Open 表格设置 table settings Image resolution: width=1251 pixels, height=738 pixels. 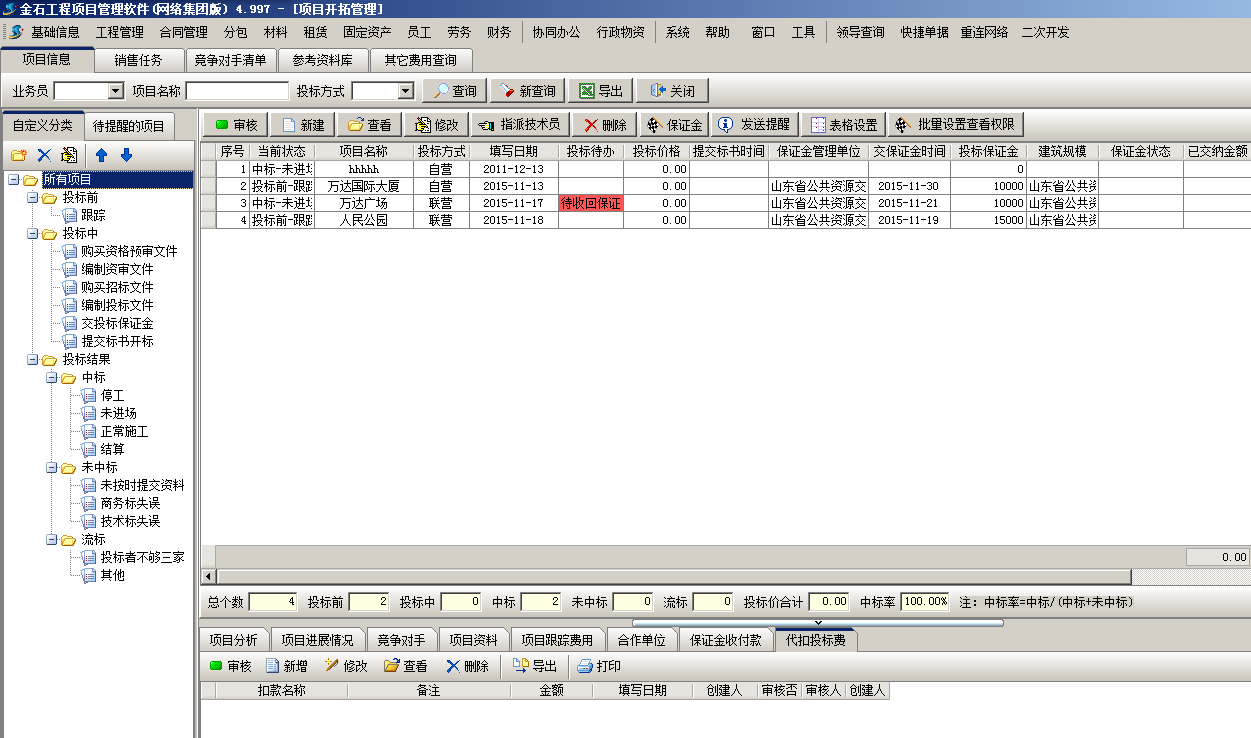(843, 125)
